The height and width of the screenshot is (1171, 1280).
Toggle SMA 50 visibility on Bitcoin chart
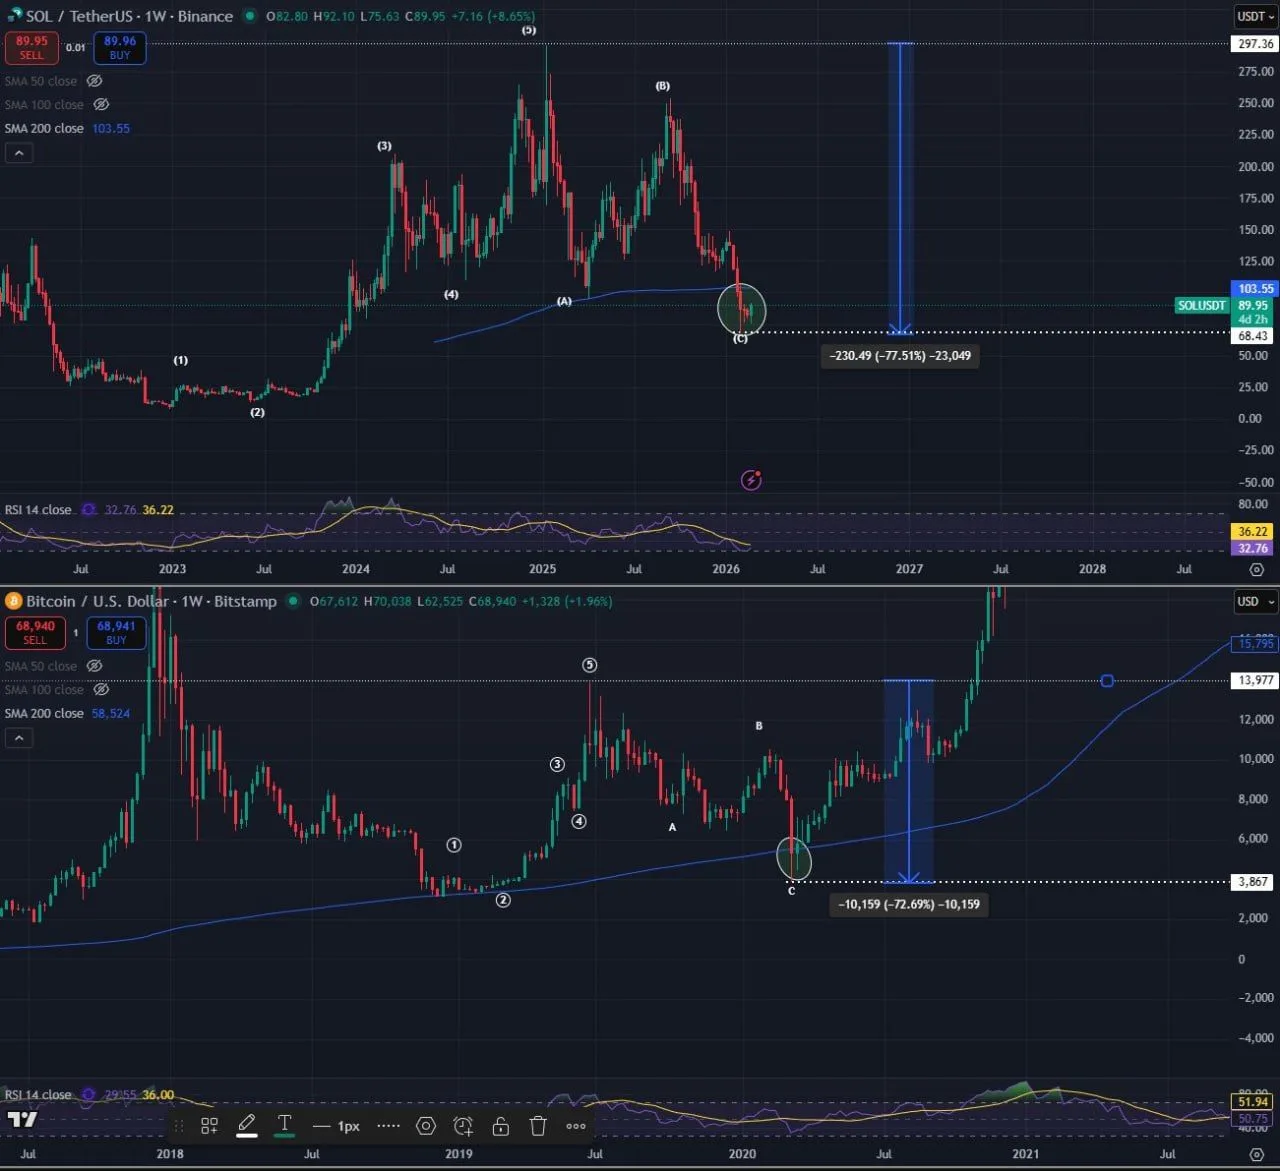(x=94, y=666)
